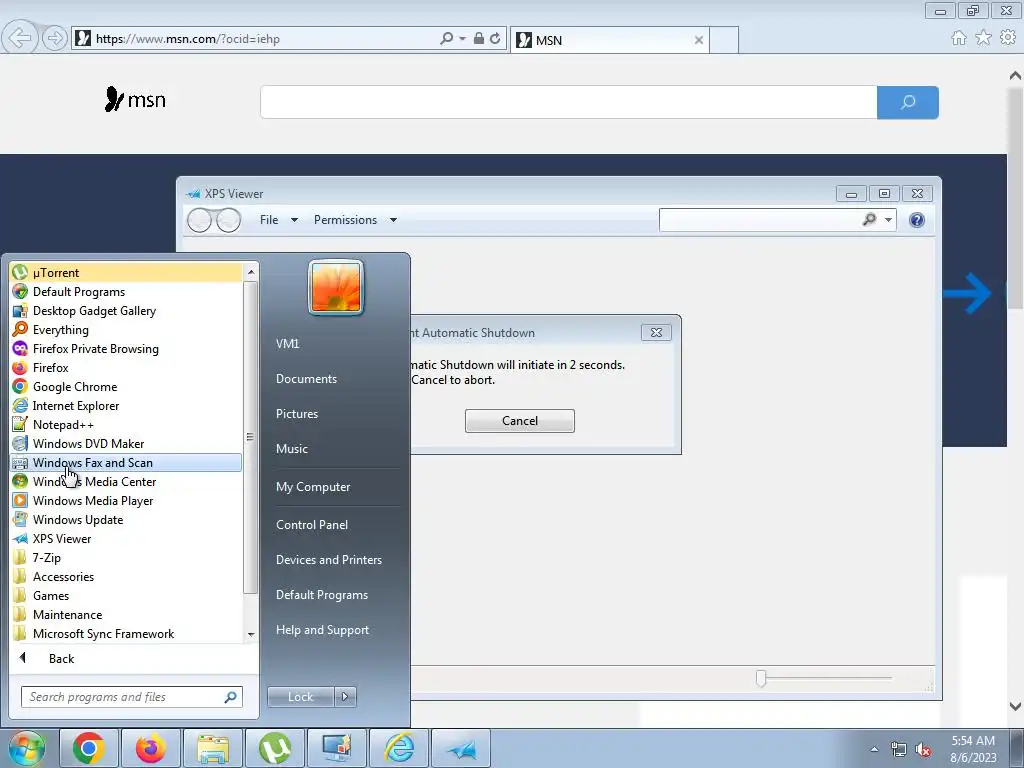This screenshot has width=1024, height=768.
Task: Open Firefox Private Browsing shortcut
Action: point(126,348)
